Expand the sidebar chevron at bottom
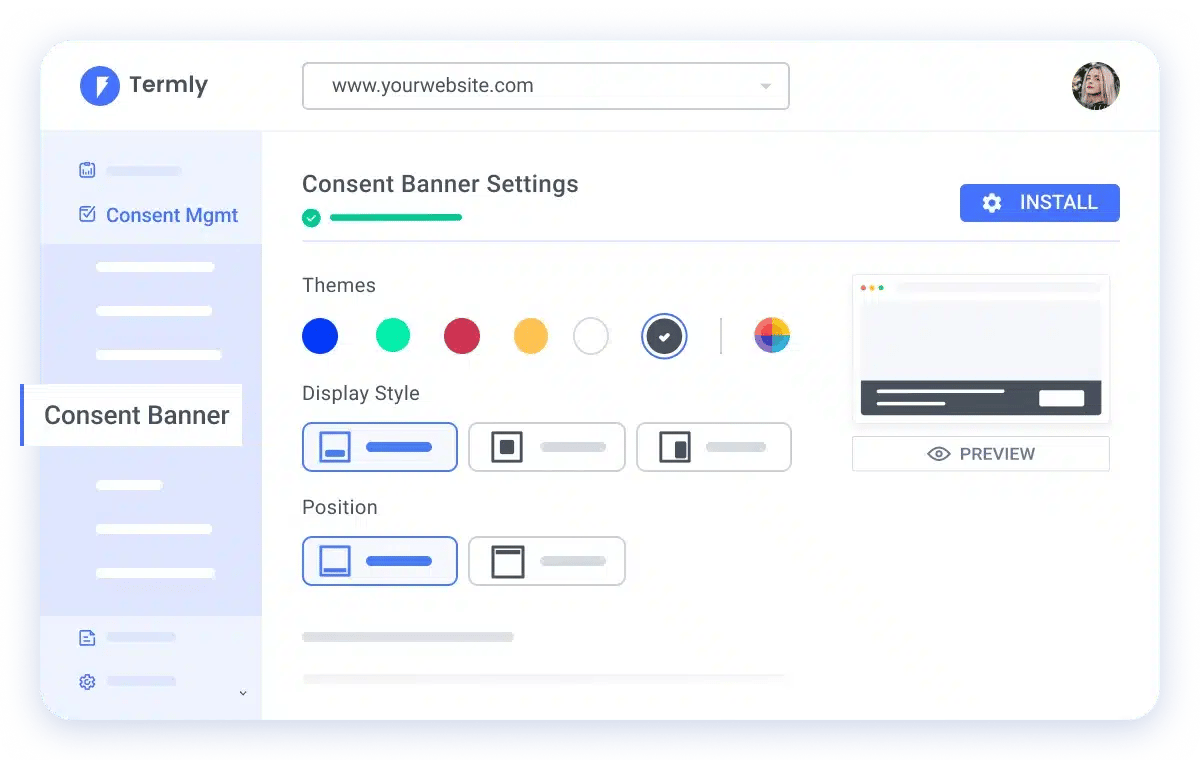1200x760 pixels. coord(243,693)
